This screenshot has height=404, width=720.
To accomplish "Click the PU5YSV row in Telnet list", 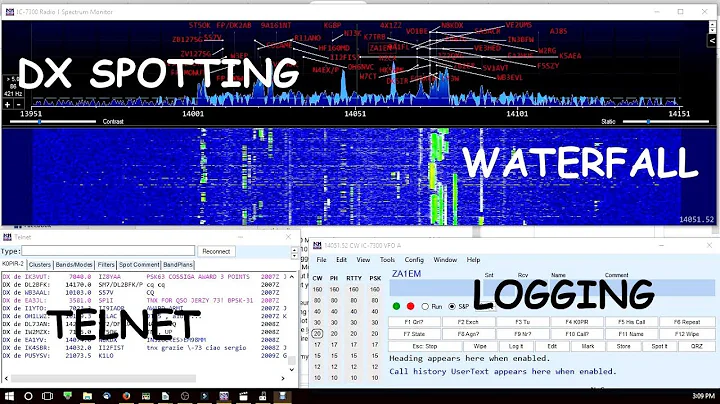I will (145, 356).
